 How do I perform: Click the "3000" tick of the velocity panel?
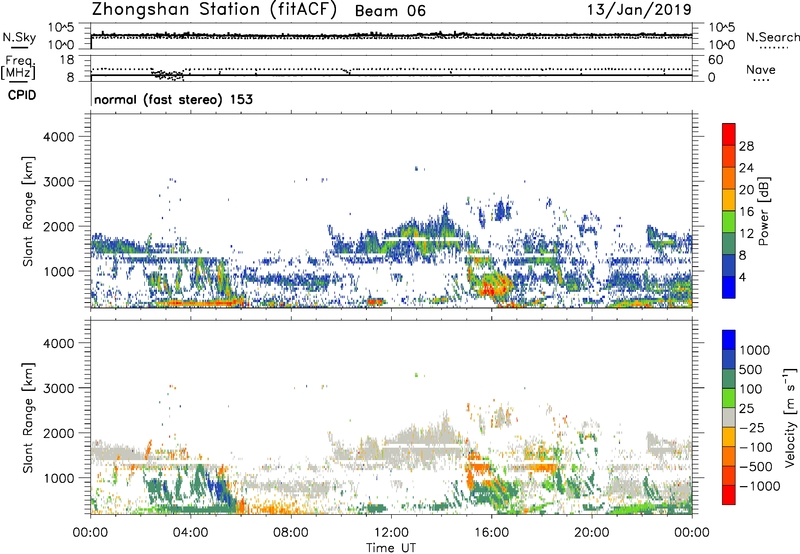click(x=58, y=388)
